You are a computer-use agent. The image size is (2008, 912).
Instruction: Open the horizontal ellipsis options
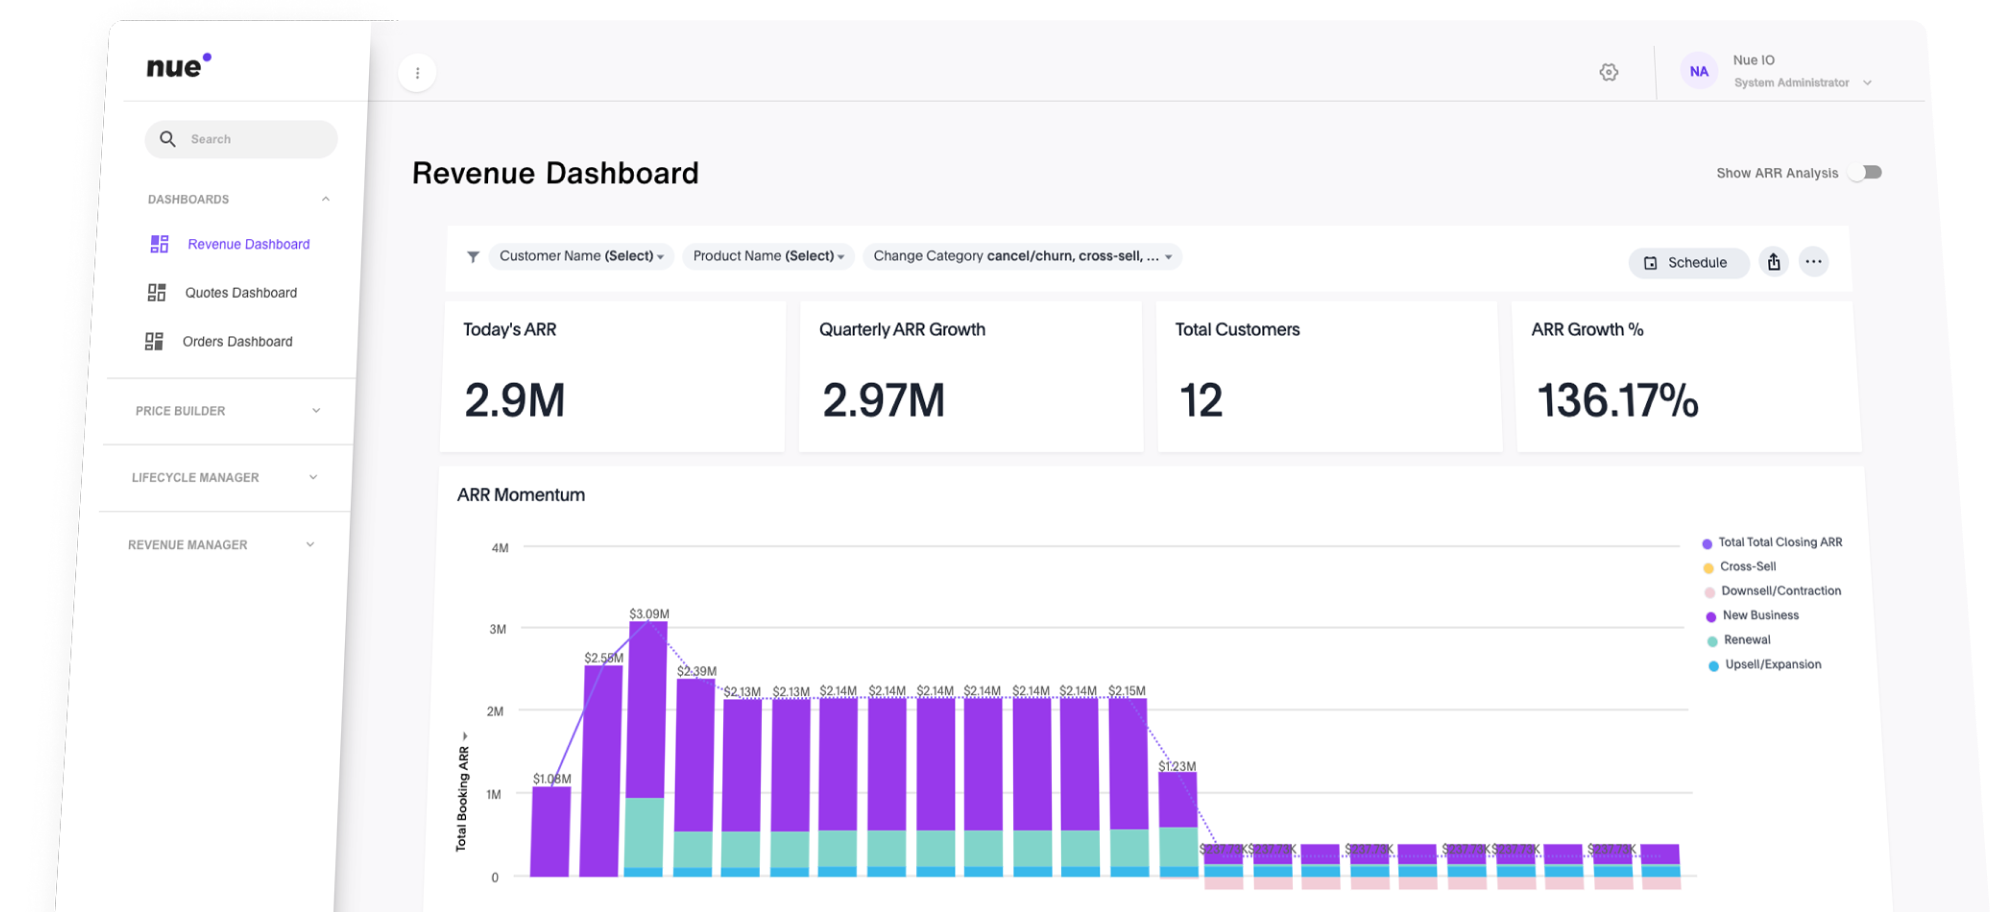pos(1813,262)
